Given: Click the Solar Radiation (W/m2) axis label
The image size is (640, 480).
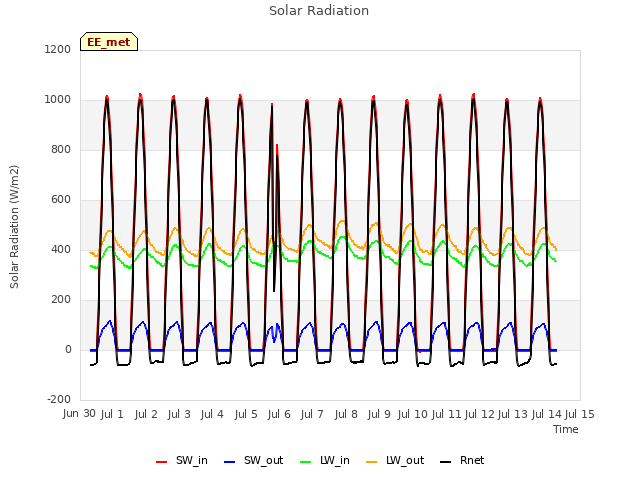Looking at the screenshot, I should click(x=14, y=227).
